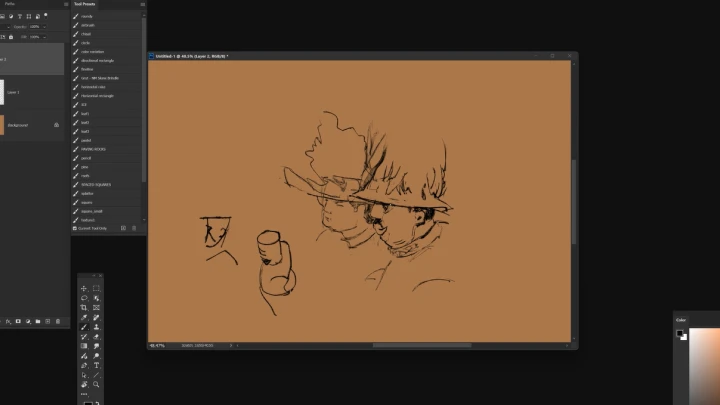Select the Brush tool in toolbox

[x=84, y=327]
